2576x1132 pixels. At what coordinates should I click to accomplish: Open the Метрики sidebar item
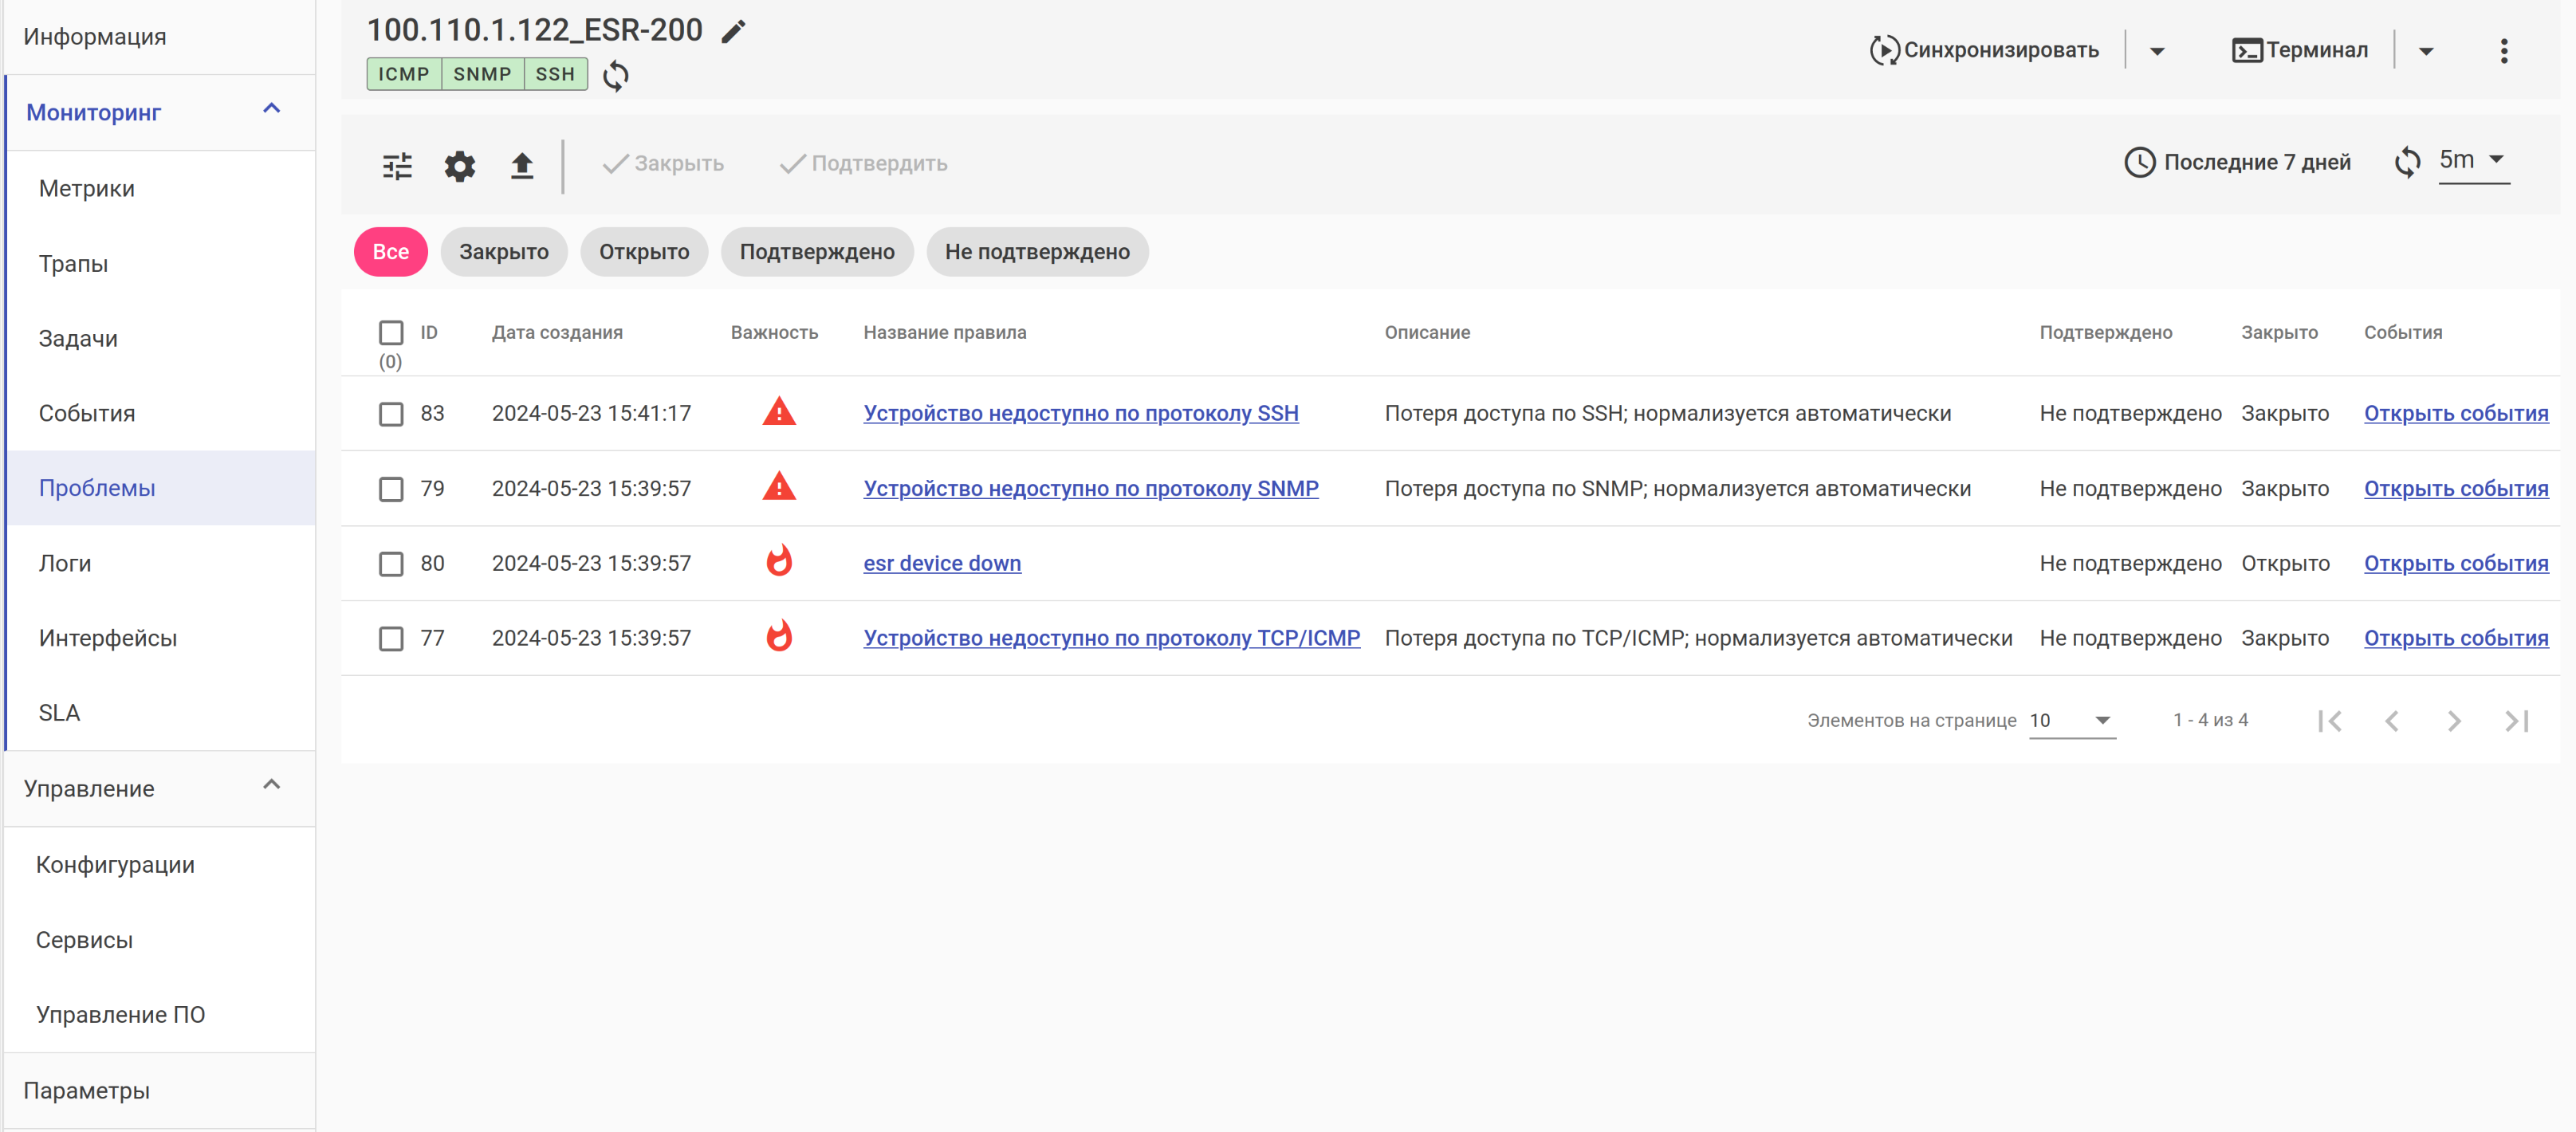[x=87, y=188]
